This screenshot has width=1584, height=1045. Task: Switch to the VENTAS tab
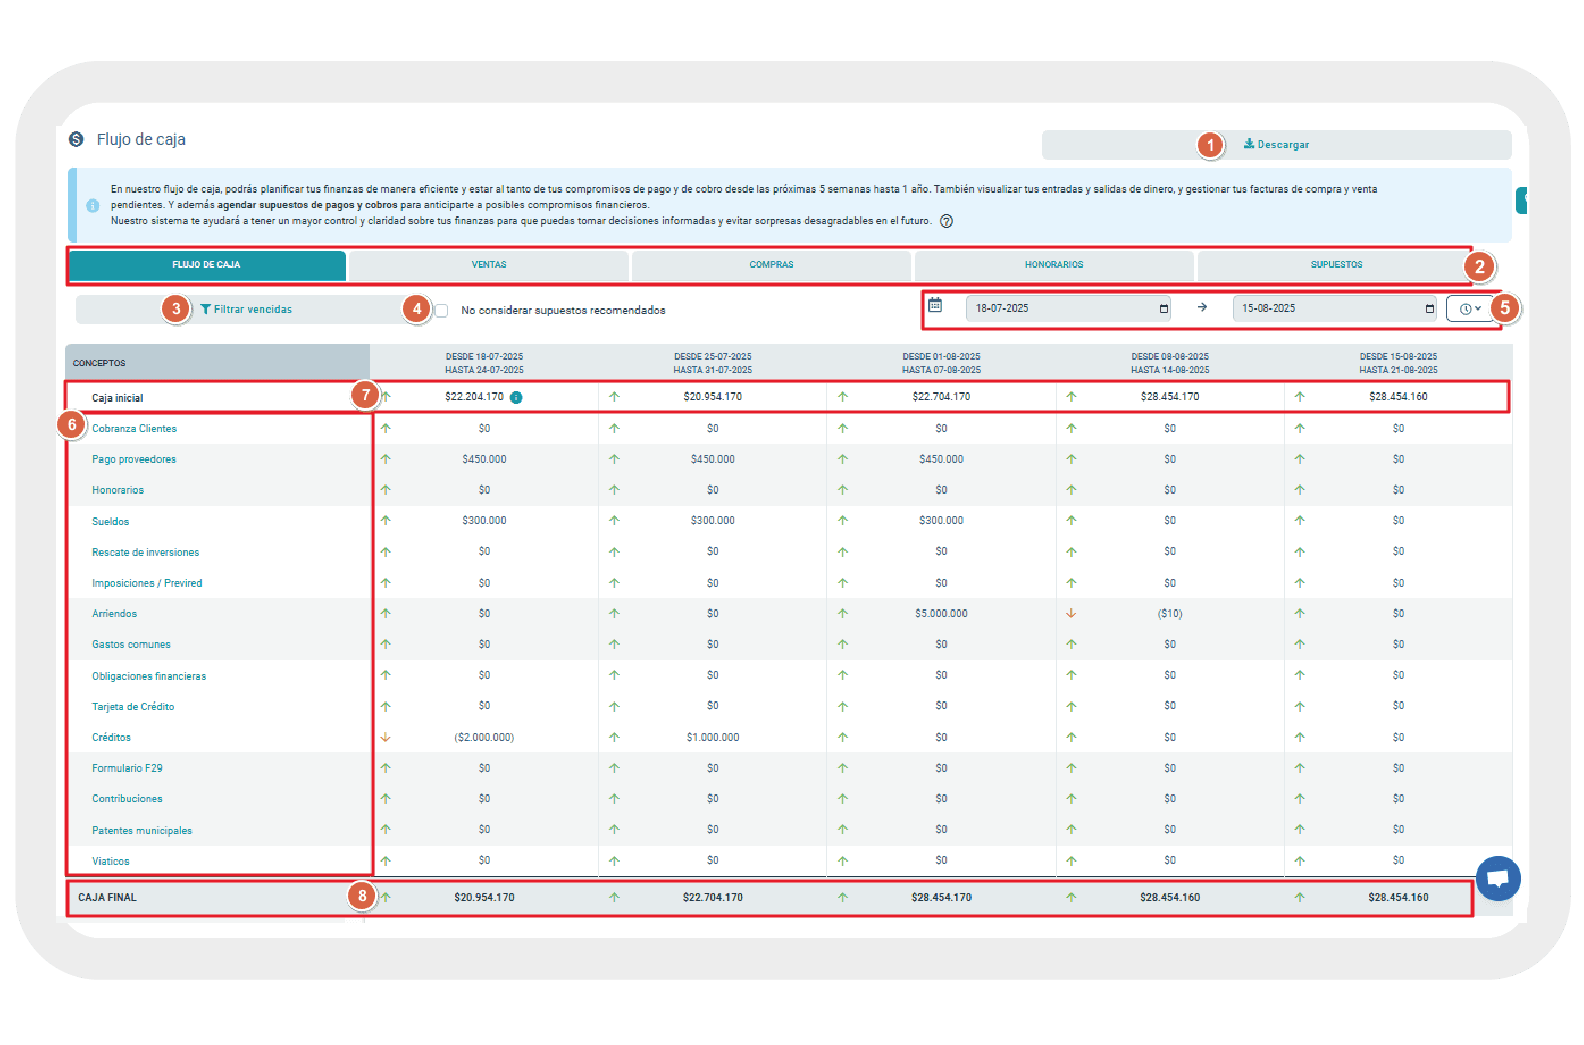[489, 265]
